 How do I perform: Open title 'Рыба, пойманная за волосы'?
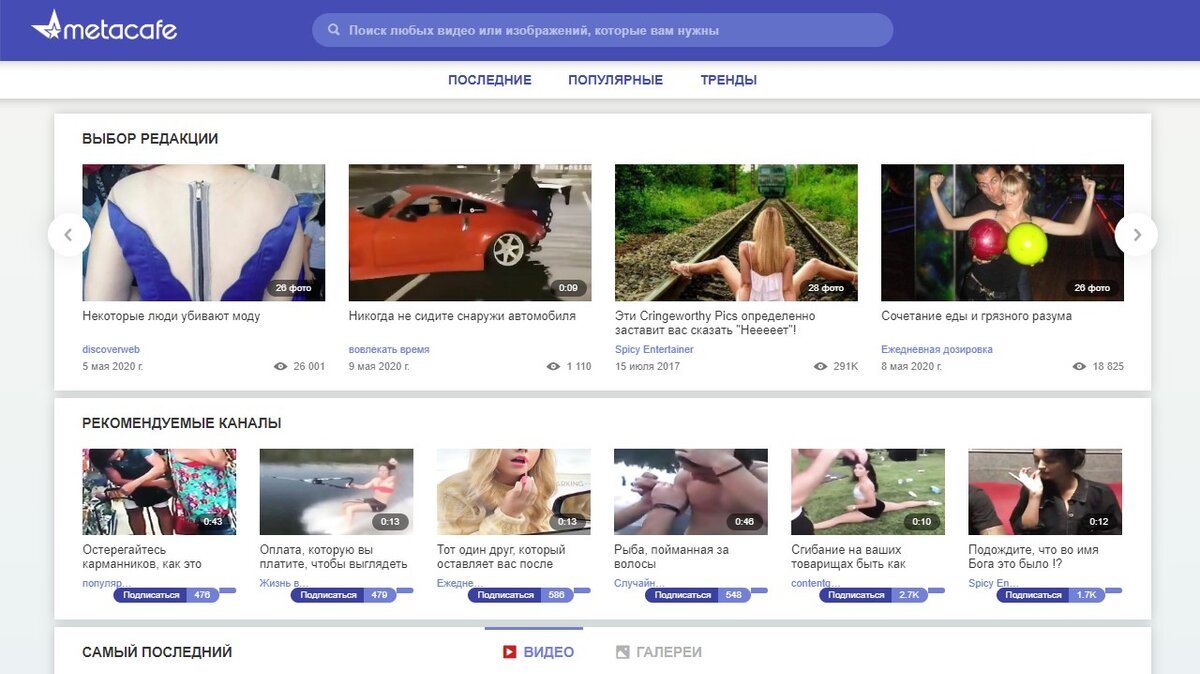pyautogui.click(x=671, y=557)
